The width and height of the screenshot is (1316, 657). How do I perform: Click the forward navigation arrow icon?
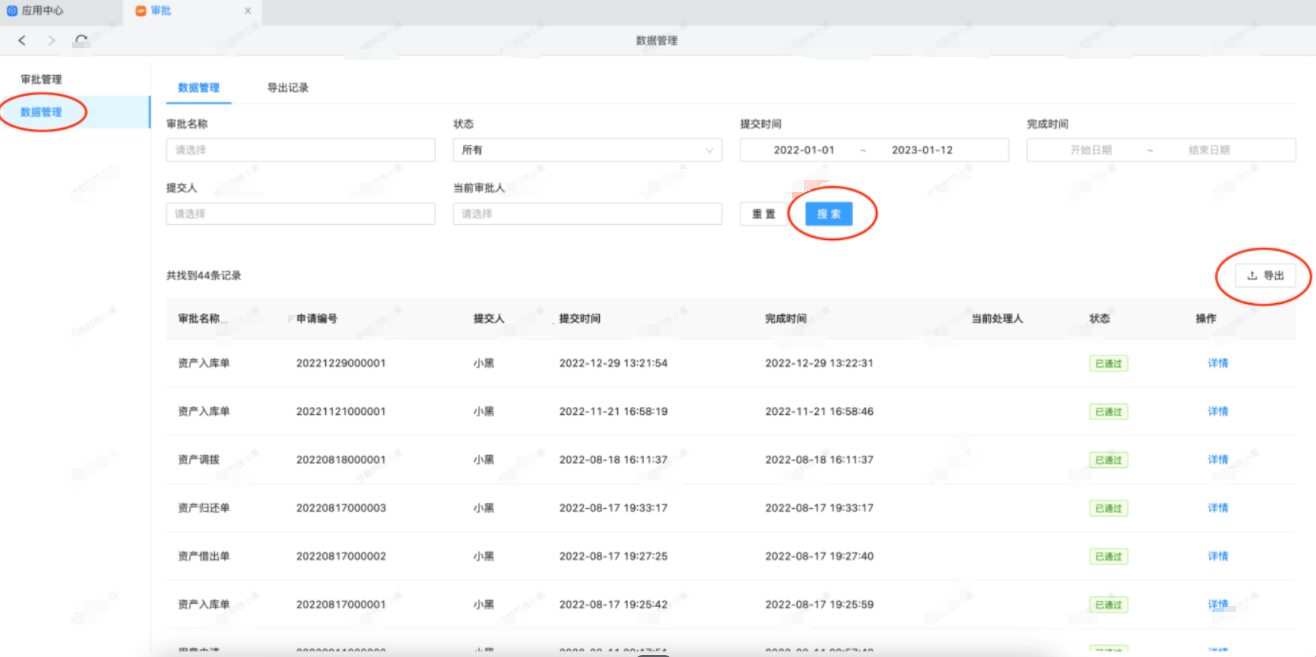coord(52,41)
